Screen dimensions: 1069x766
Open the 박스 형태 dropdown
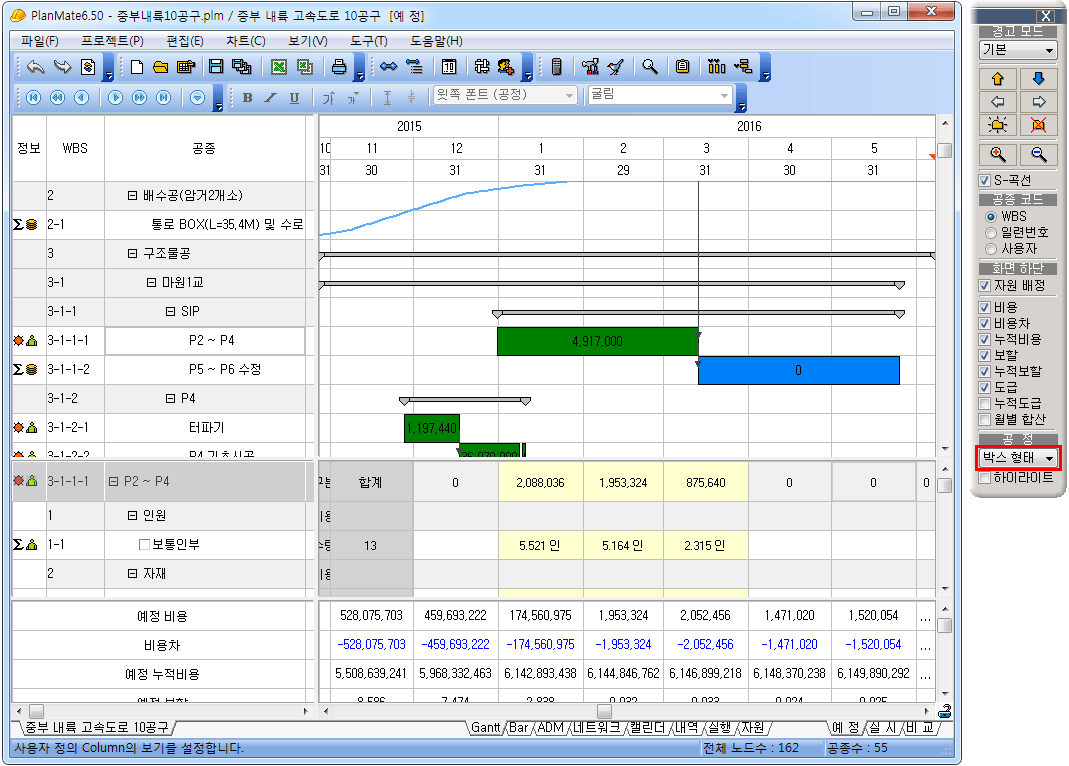click(x=1049, y=458)
